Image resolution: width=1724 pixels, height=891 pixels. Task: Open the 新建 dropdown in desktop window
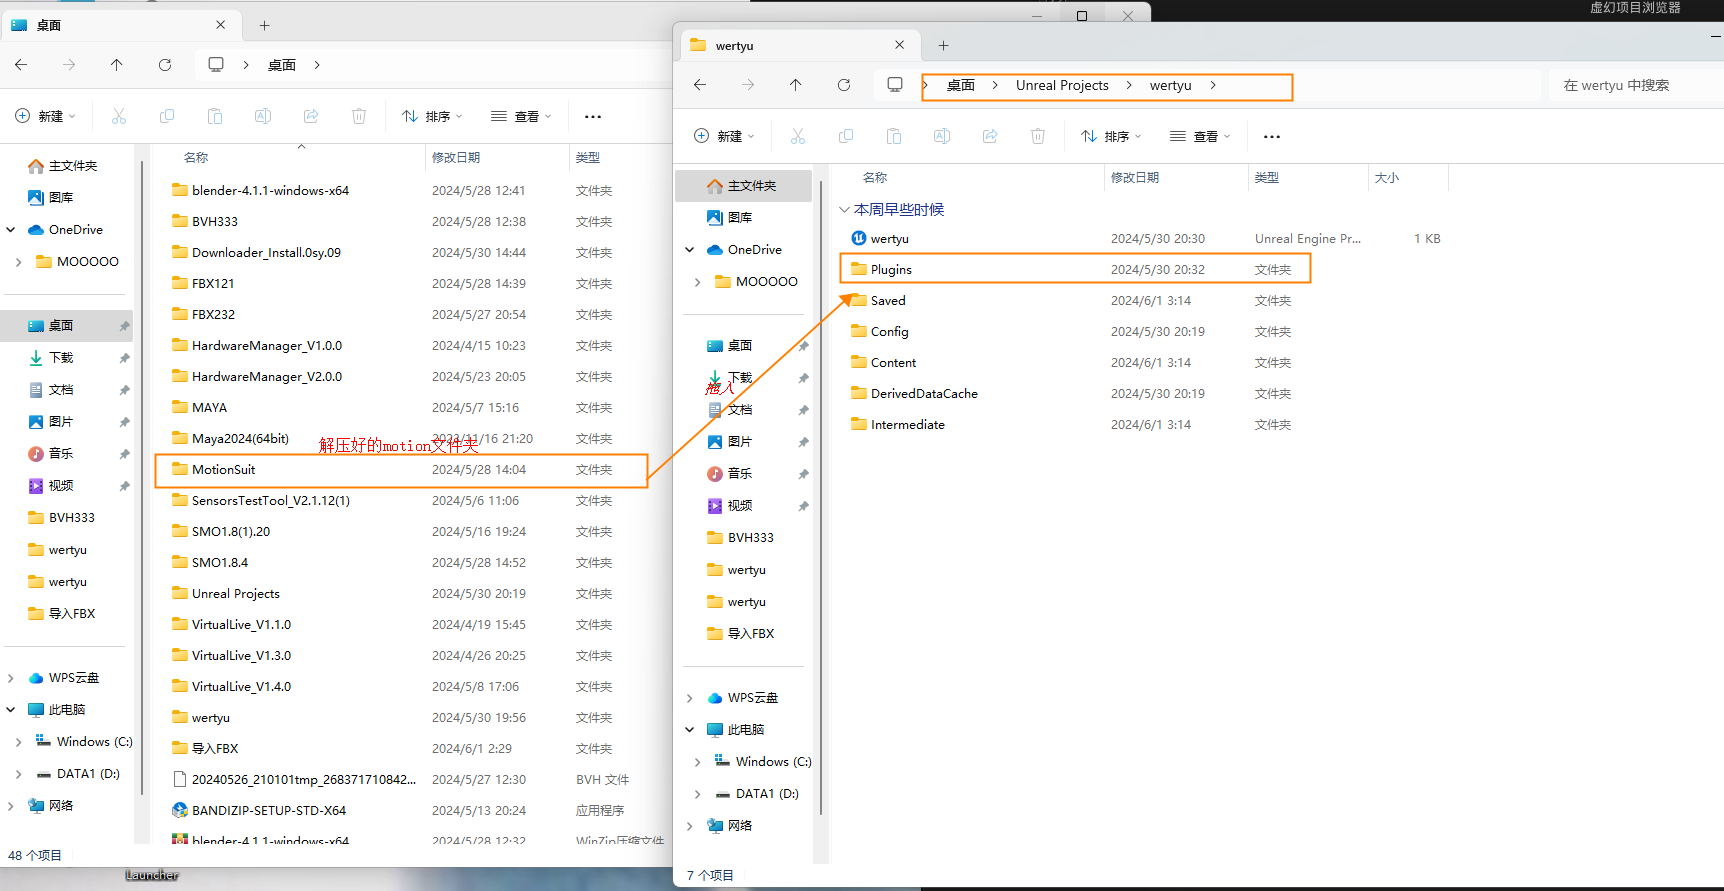click(46, 117)
